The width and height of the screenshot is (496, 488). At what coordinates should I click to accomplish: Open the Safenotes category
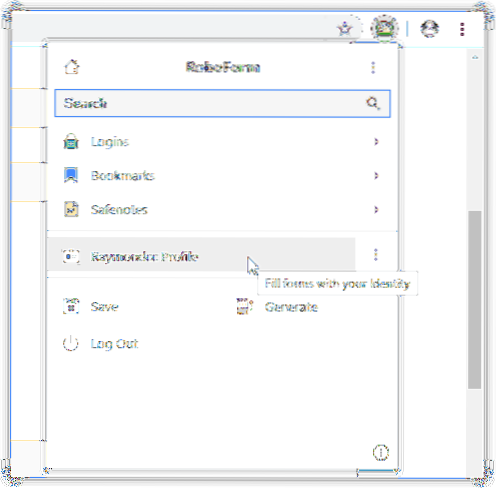point(222,210)
